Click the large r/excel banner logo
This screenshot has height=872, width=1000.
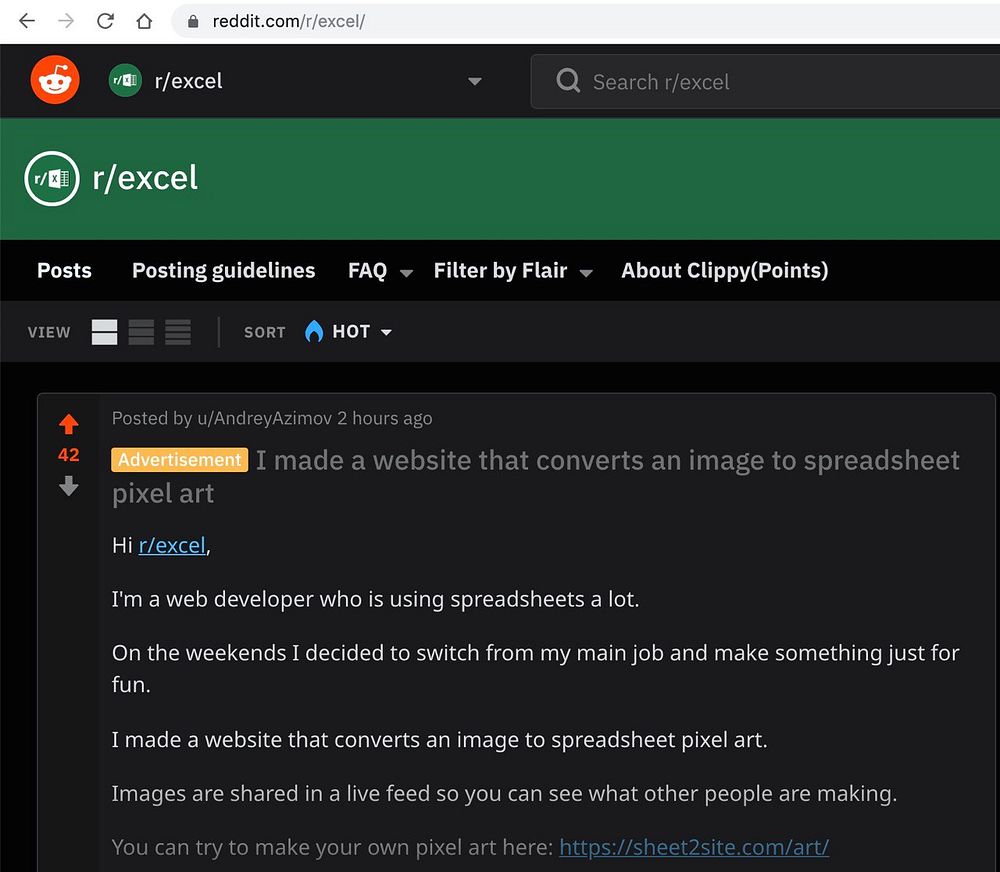(52, 179)
